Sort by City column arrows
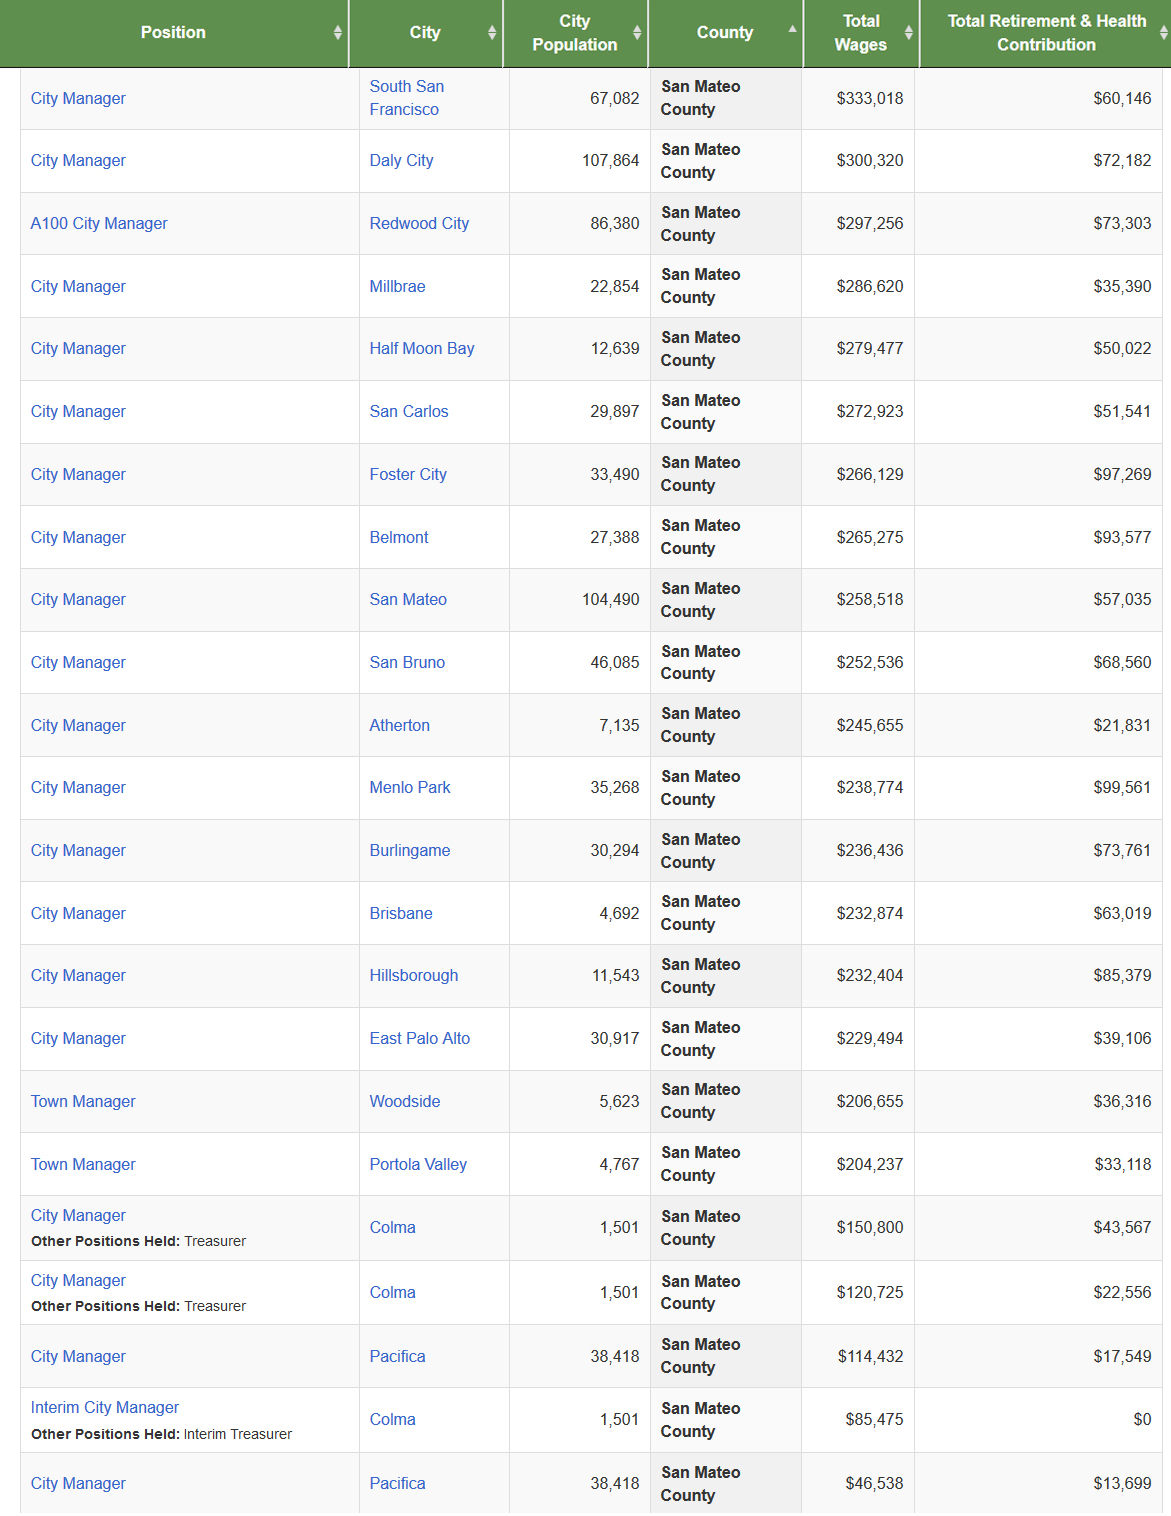1171x1516 pixels. click(491, 33)
